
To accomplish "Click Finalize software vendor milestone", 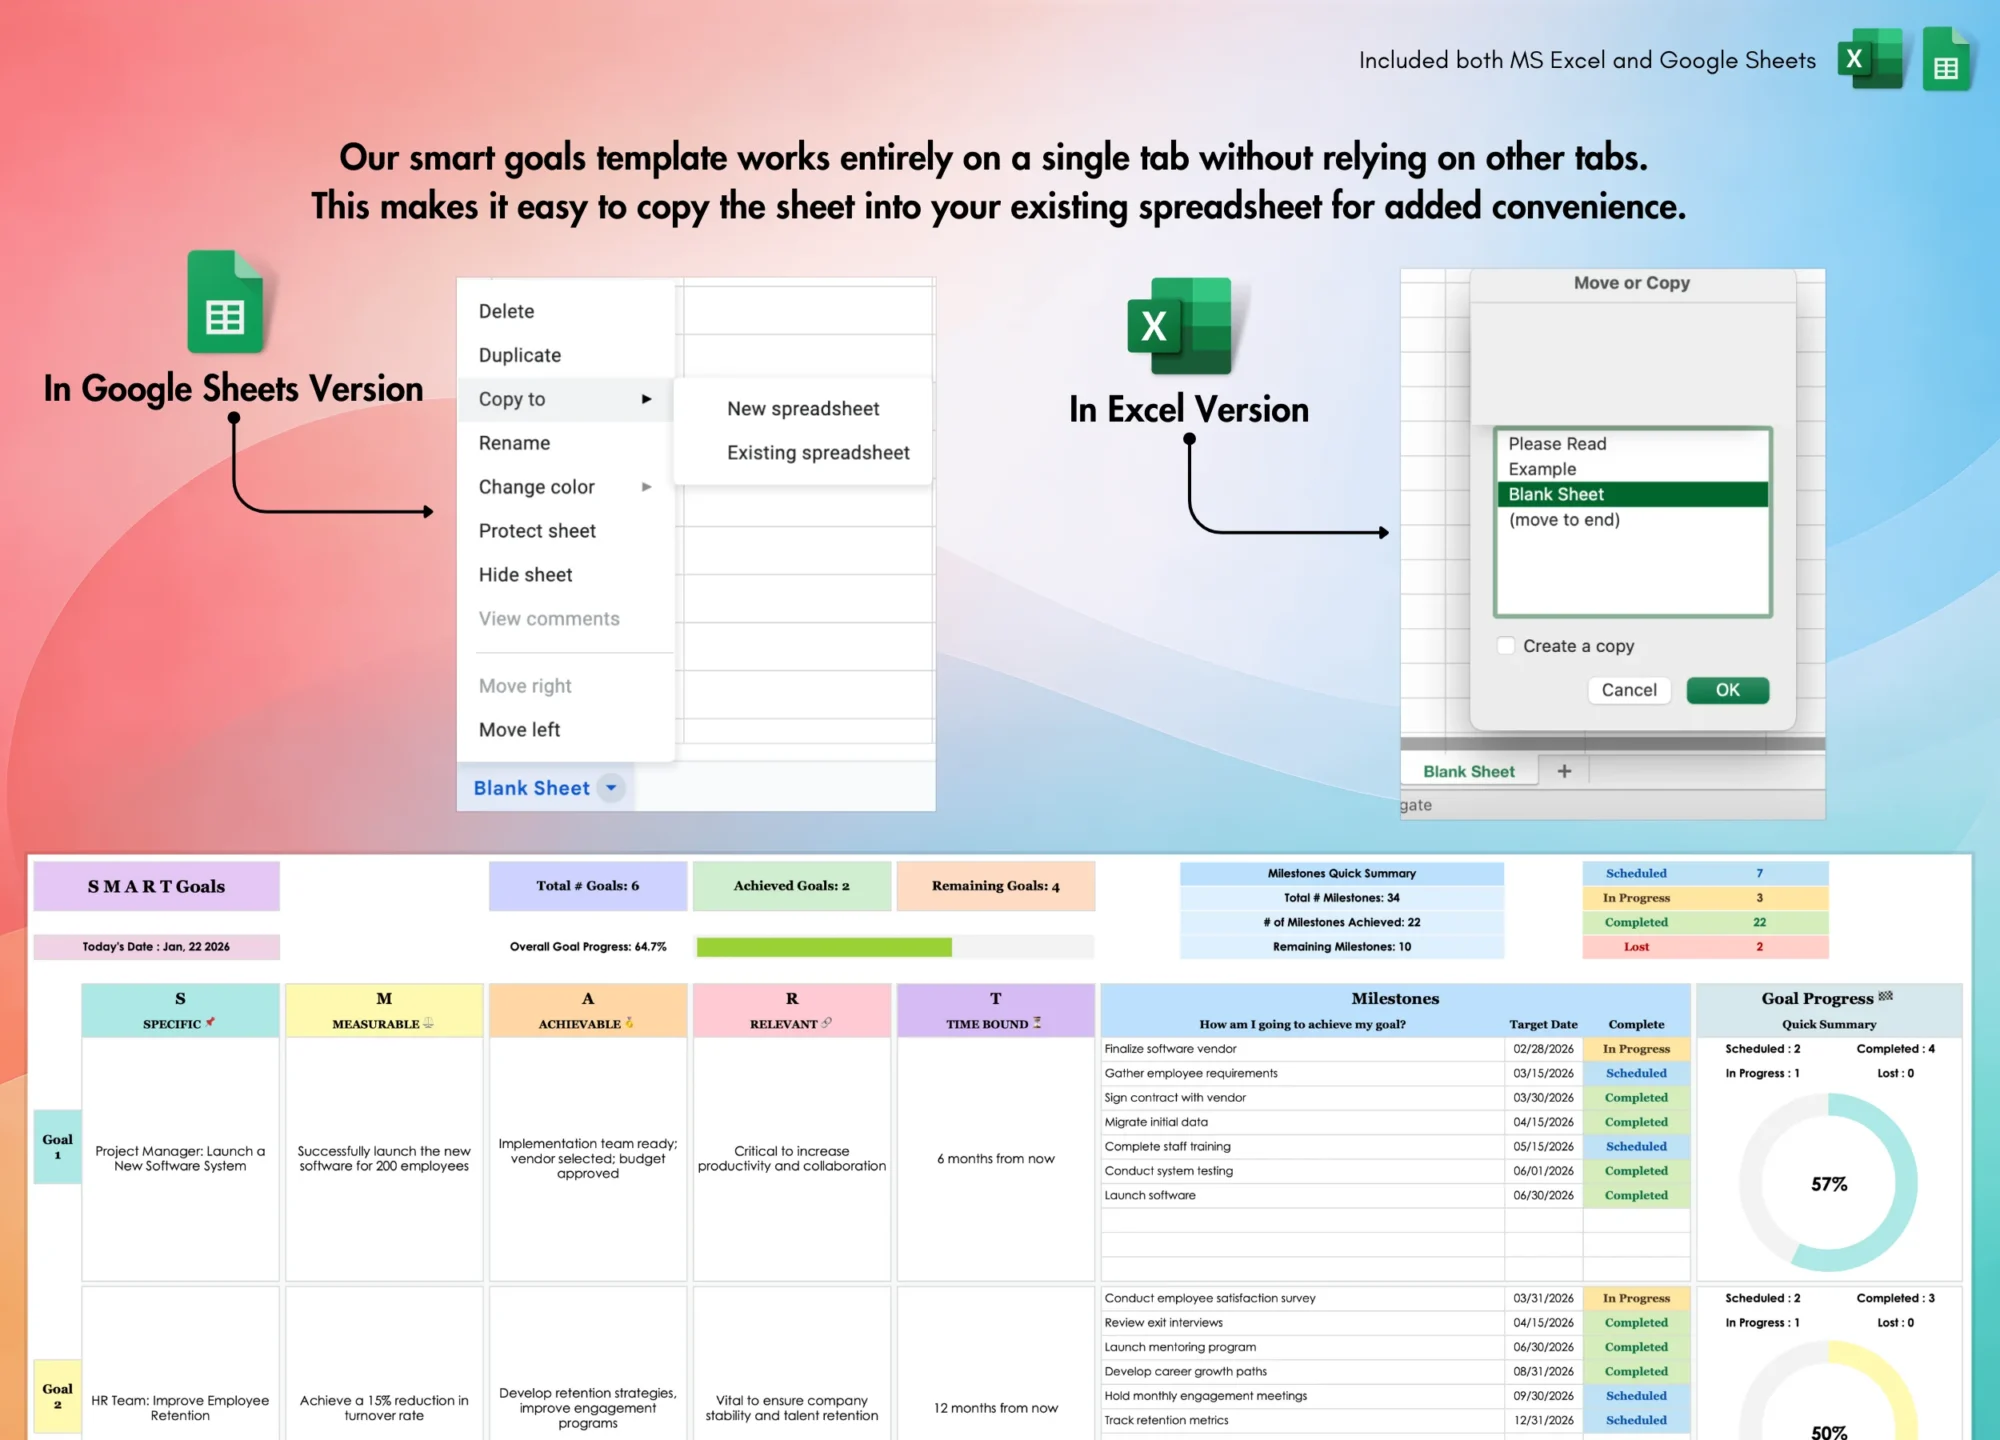I will pyautogui.click(x=1302, y=1049).
